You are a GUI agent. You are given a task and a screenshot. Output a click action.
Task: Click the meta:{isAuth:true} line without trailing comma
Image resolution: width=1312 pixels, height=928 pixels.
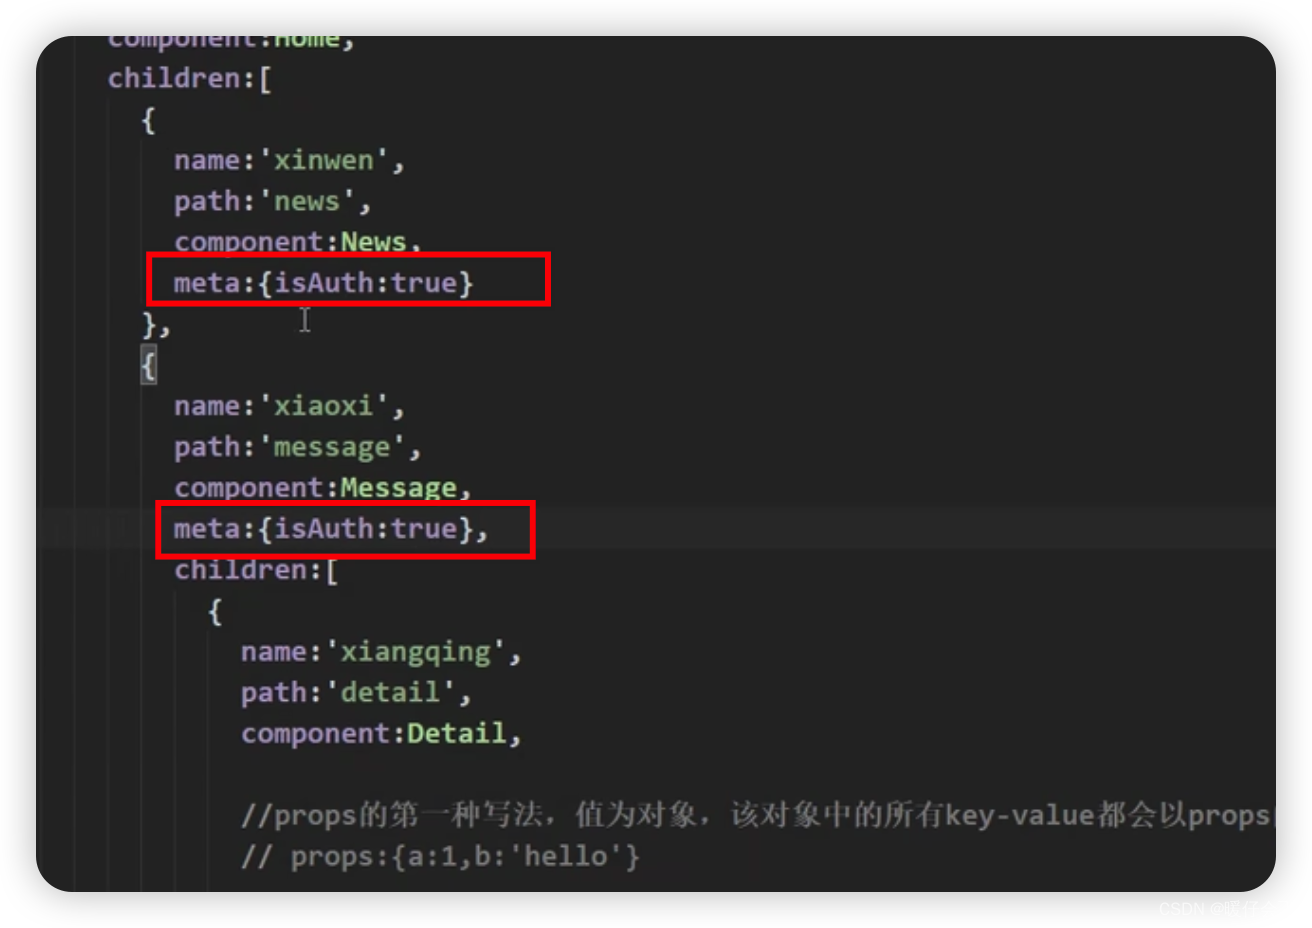coord(323,283)
